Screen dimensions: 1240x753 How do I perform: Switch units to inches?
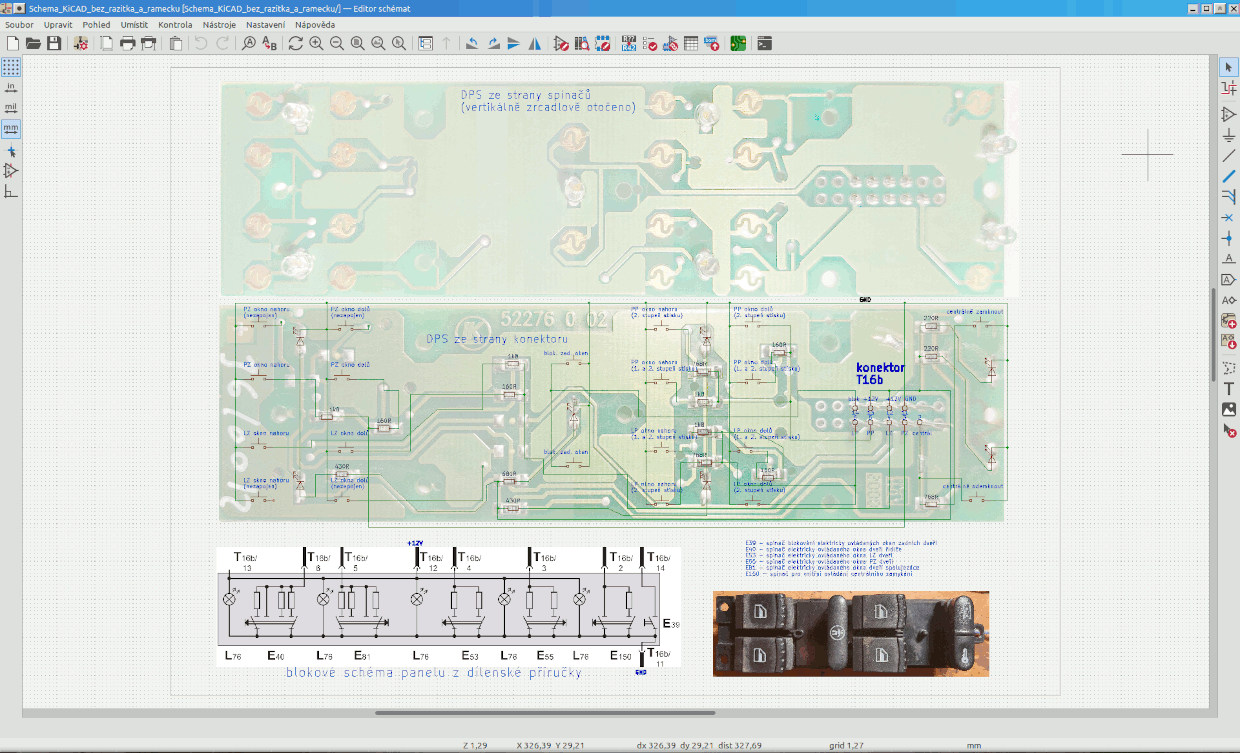pyautogui.click(x=11, y=88)
